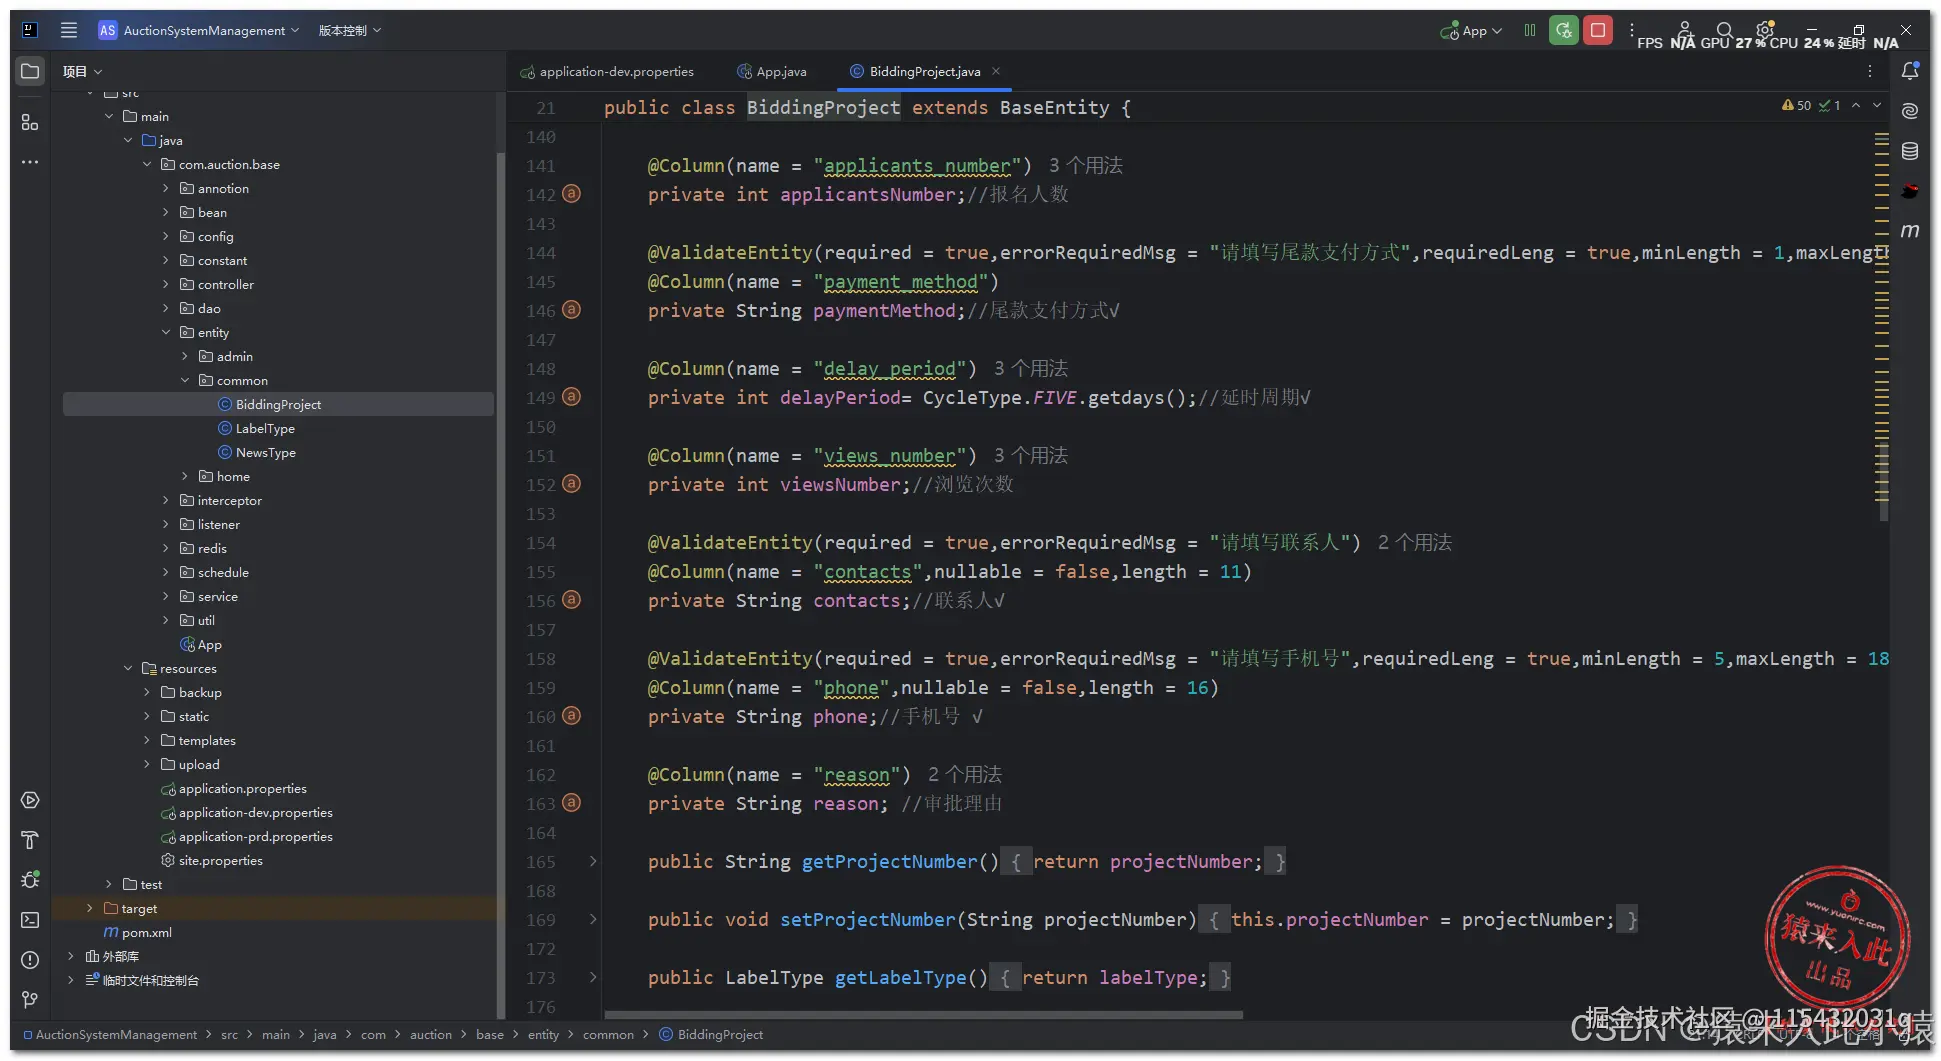Show the 2 usages for contacts field

click(x=1415, y=542)
